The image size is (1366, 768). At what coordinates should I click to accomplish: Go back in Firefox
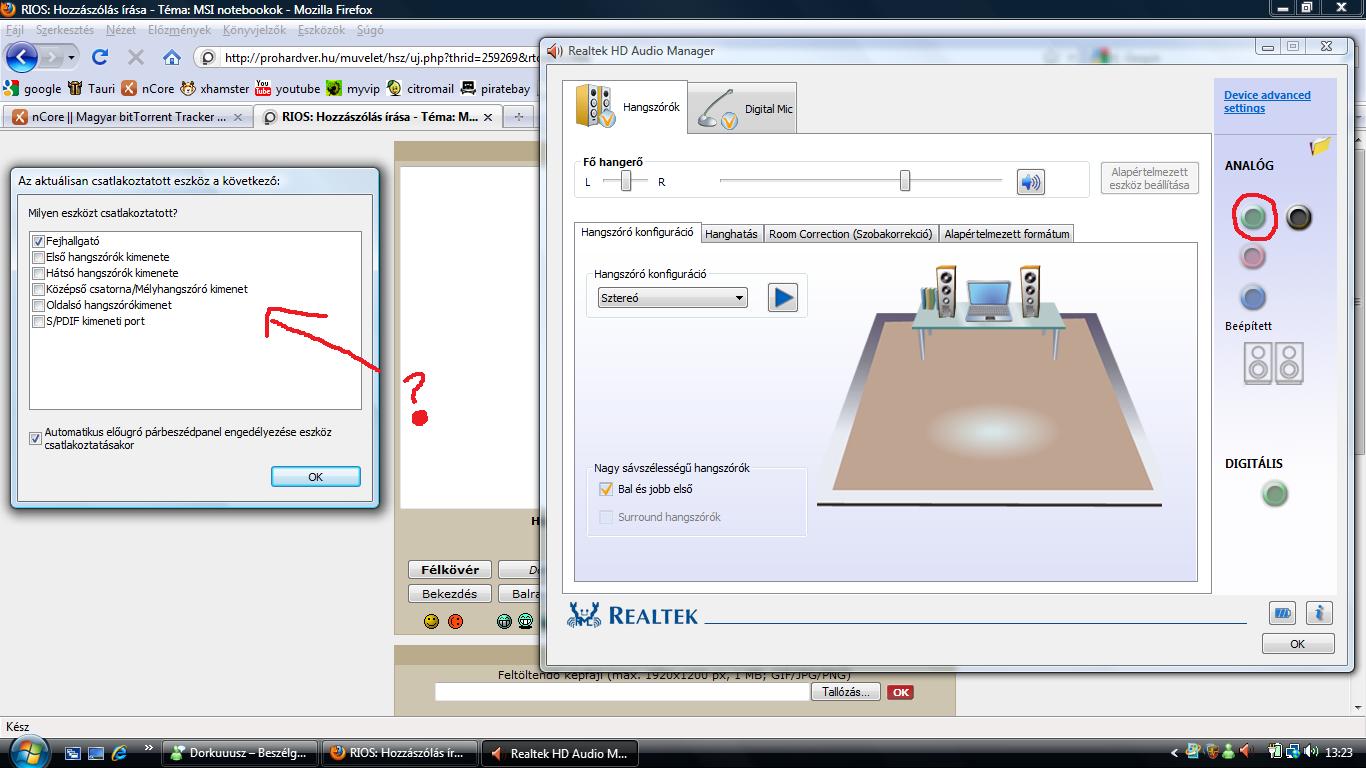coord(22,57)
